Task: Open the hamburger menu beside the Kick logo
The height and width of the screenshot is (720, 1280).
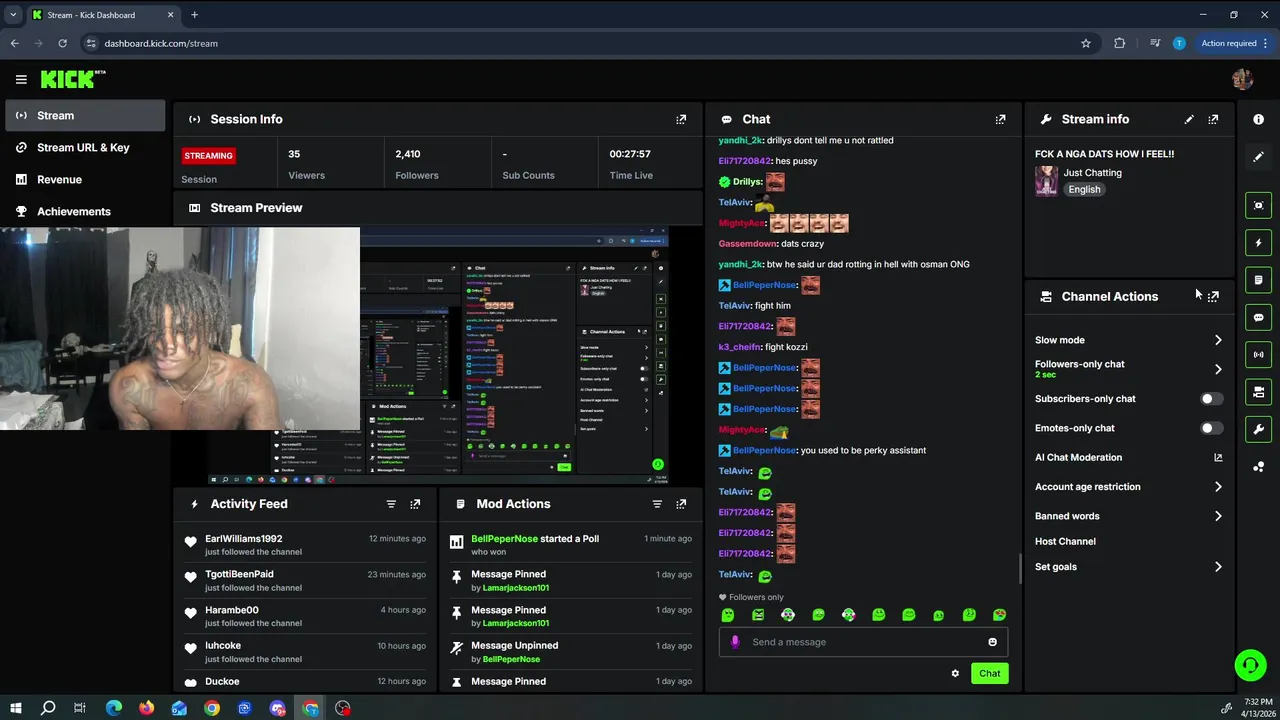Action: point(21,79)
